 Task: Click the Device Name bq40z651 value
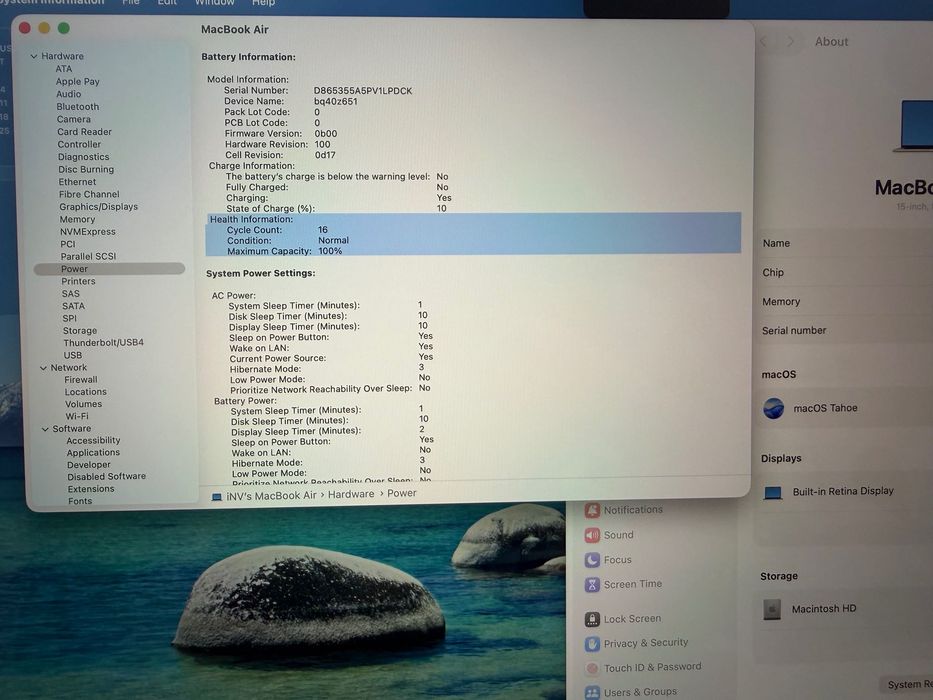coord(336,102)
